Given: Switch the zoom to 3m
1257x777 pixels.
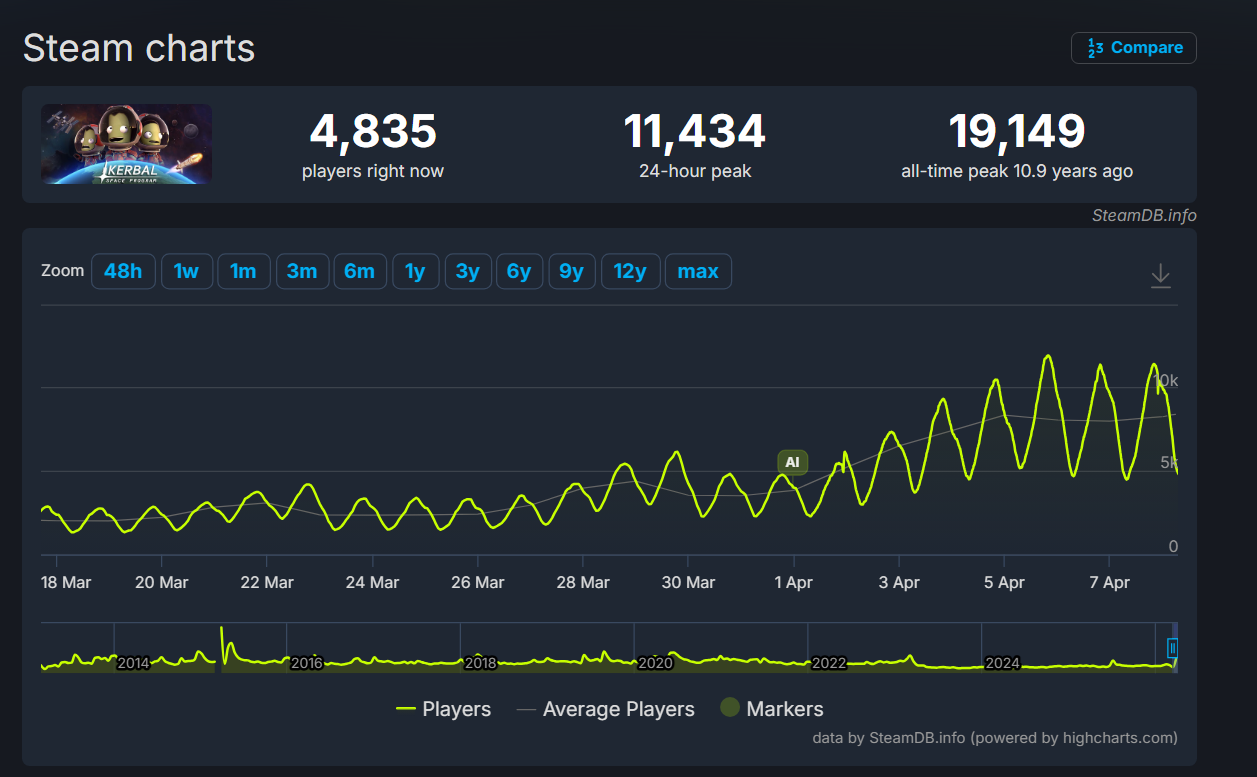Looking at the screenshot, I should pyautogui.click(x=302, y=271).
